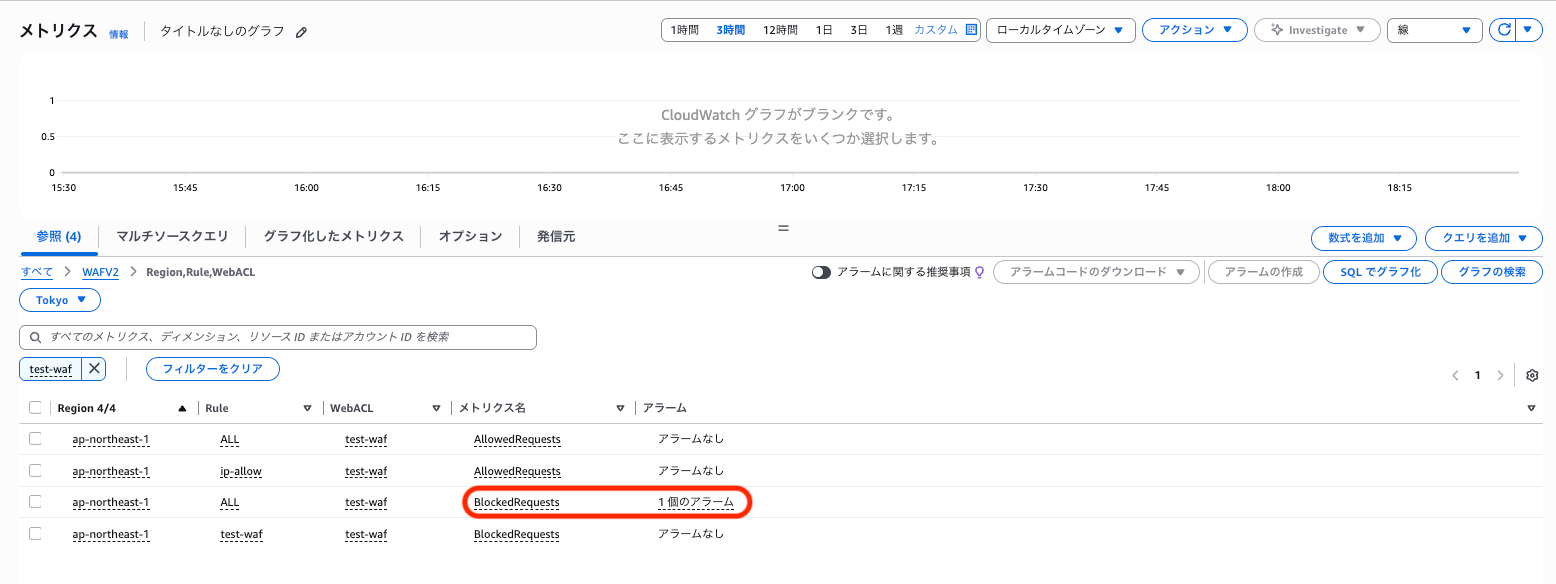
Task: Click test-waf in the Rule column
Action: 241,534
